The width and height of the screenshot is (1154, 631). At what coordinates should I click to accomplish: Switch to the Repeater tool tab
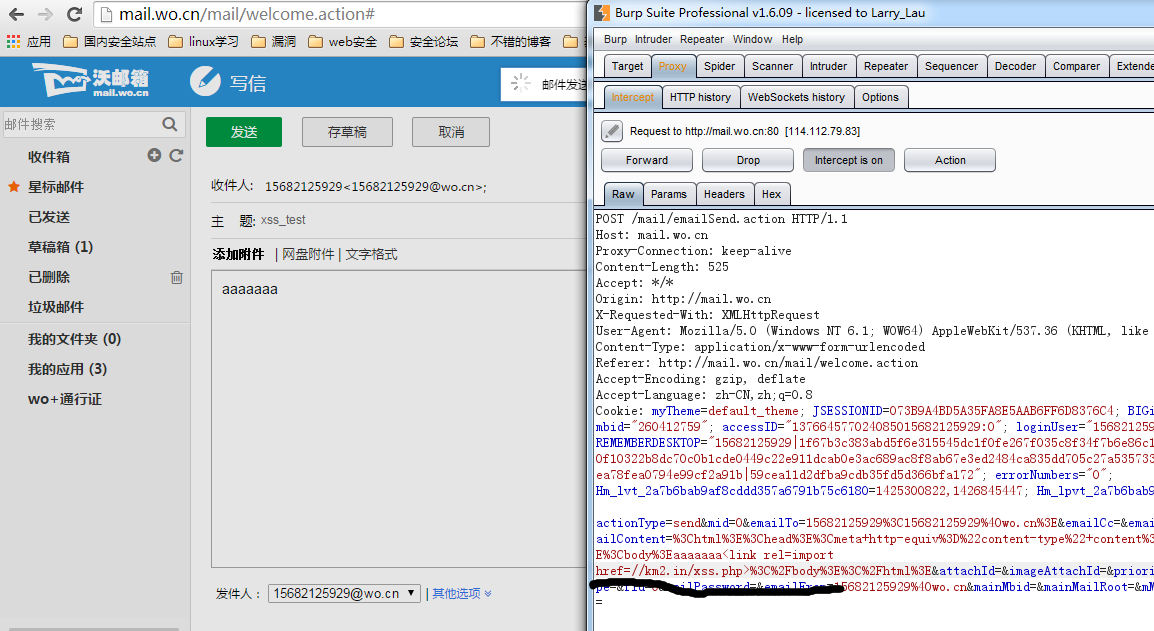pos(885,66)
